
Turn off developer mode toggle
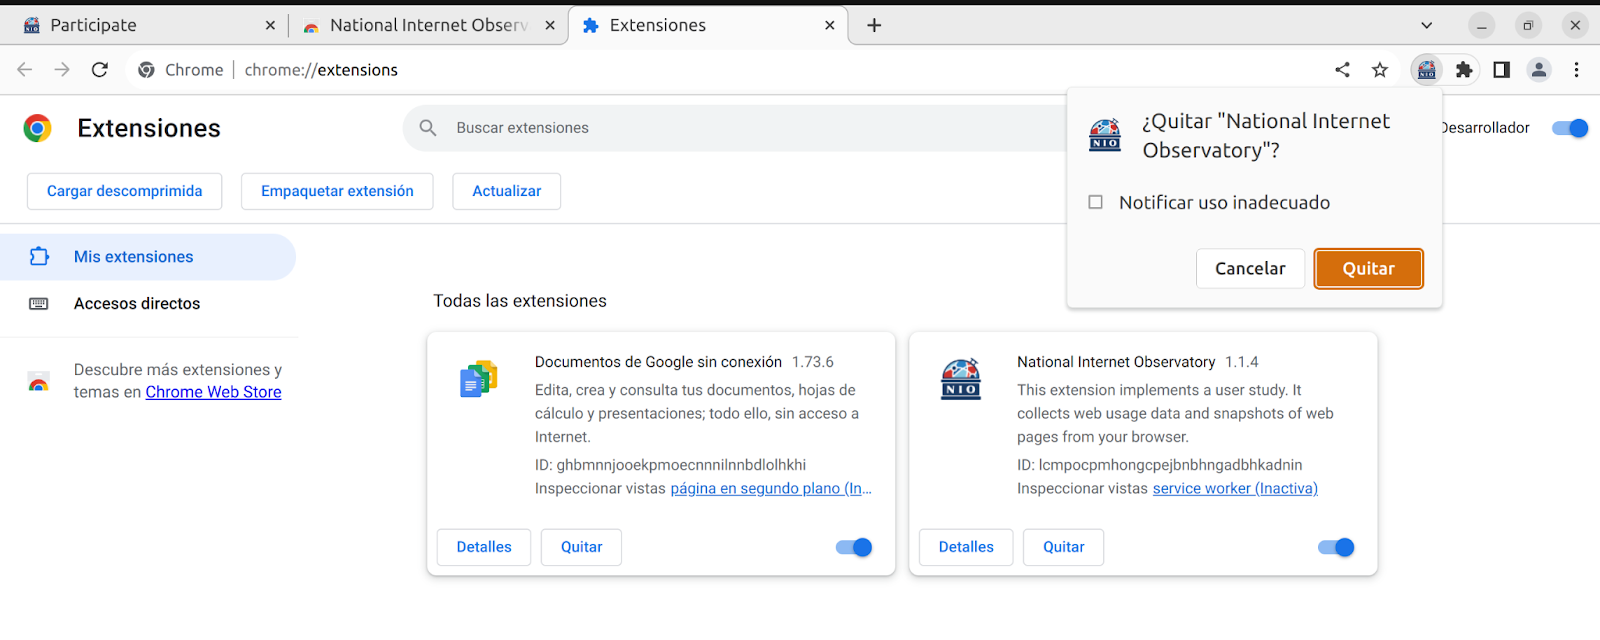pos(1569,128)
